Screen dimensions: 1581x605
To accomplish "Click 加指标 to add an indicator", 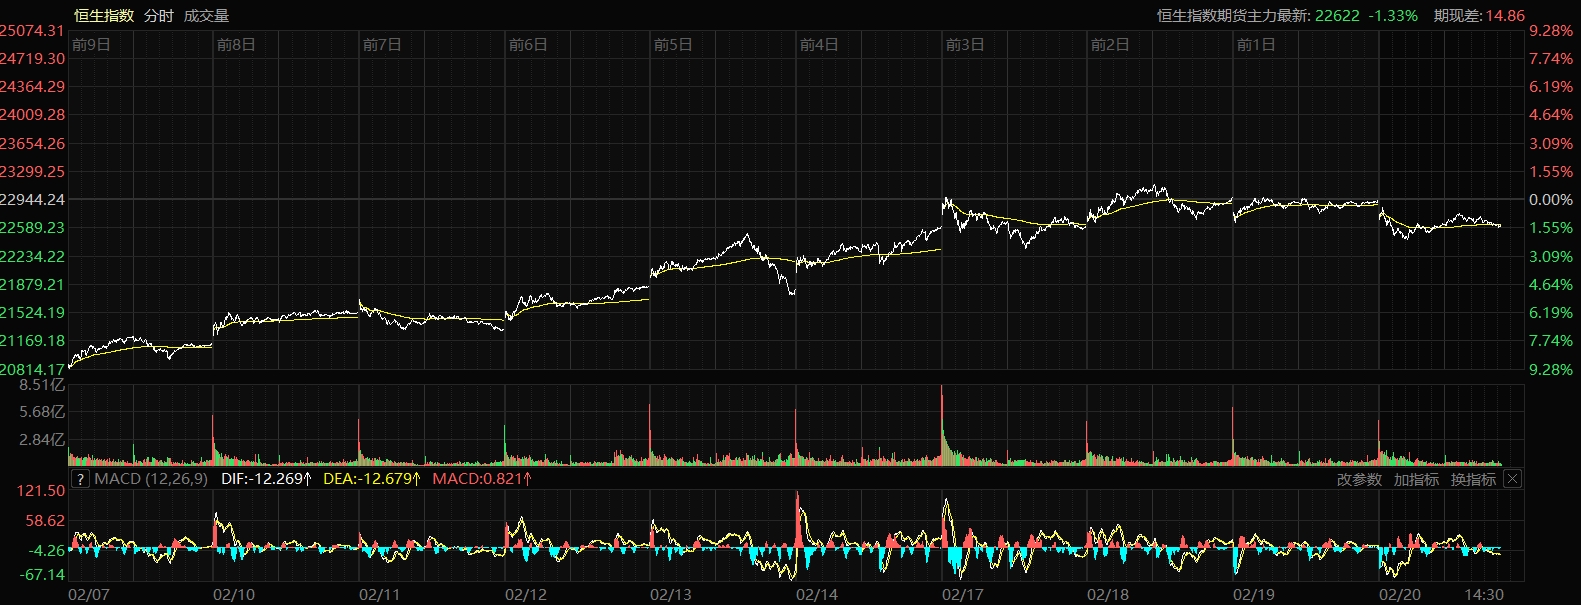I will tap(1416, 480).
